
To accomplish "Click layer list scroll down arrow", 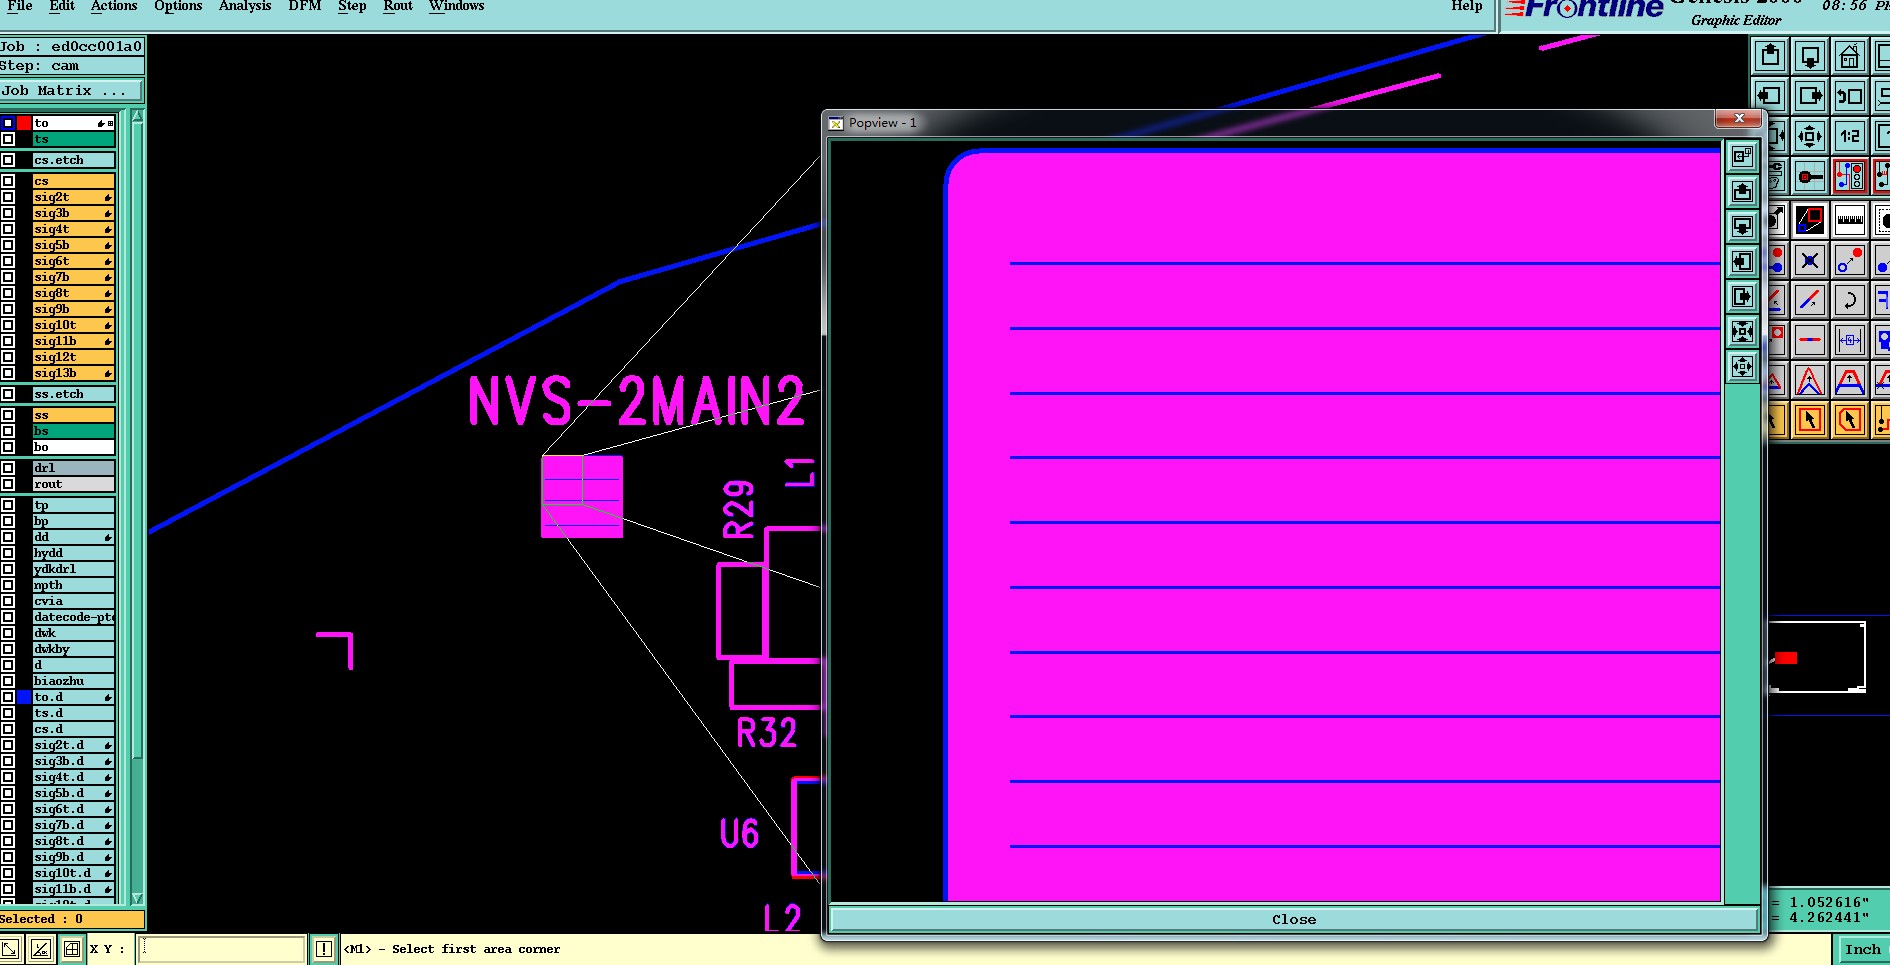I will click(138, 898).
